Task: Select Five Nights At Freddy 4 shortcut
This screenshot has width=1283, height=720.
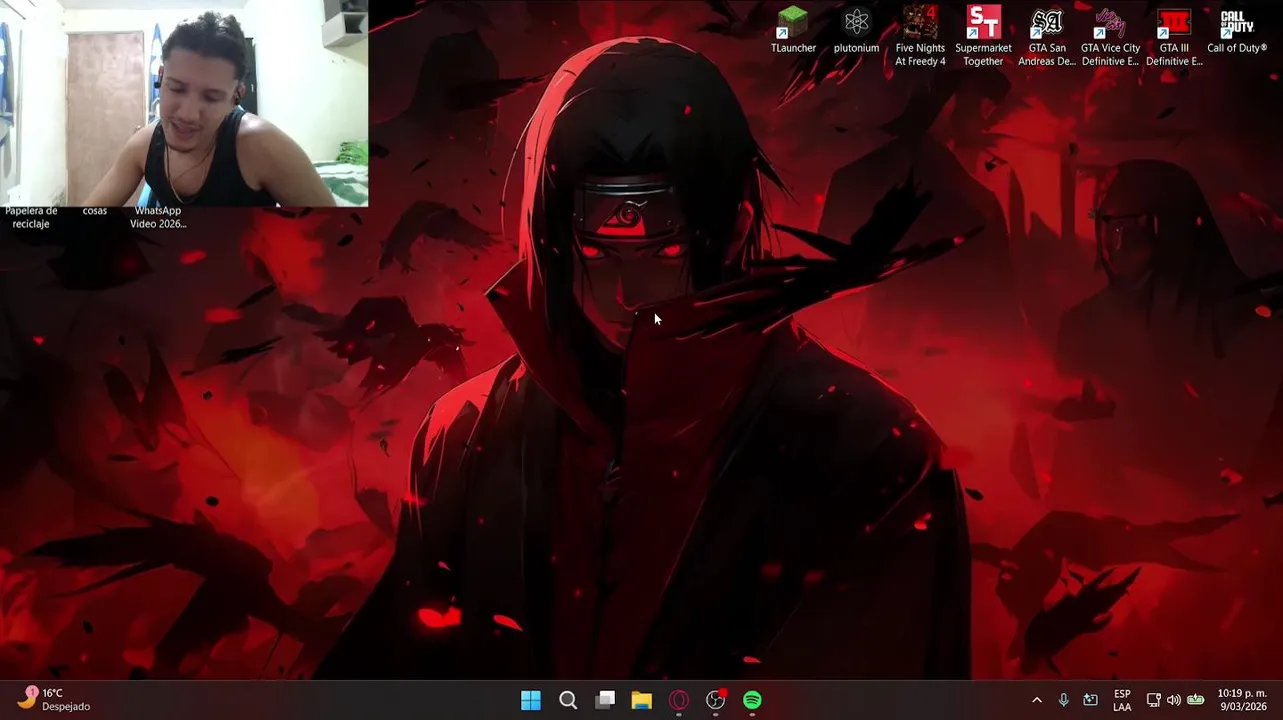Action: [x=920, y=36]
